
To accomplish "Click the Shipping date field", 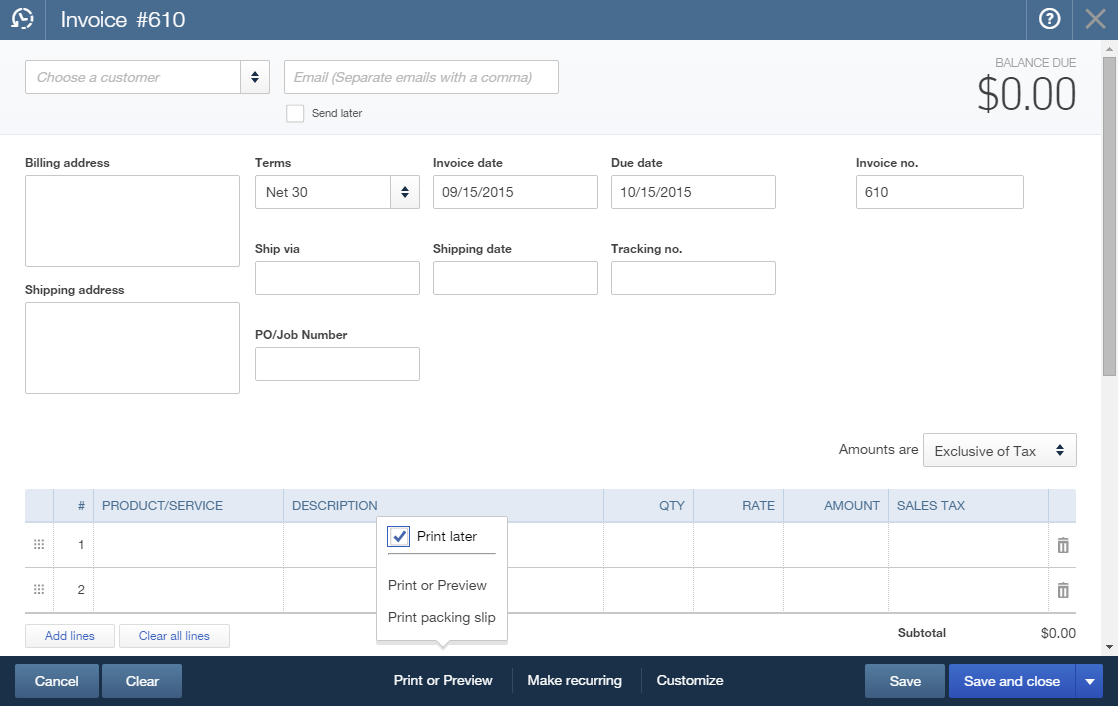I will (x=515, y=278).
